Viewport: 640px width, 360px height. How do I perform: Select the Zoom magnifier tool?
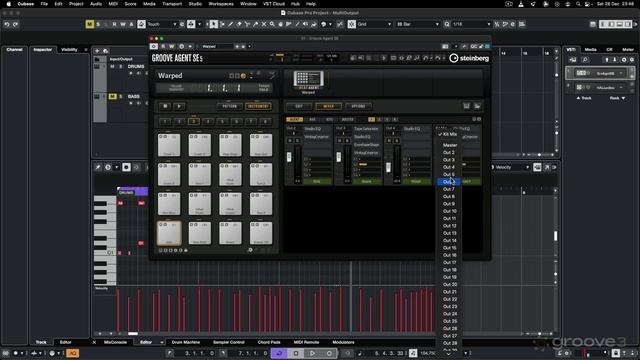[272, 24]
